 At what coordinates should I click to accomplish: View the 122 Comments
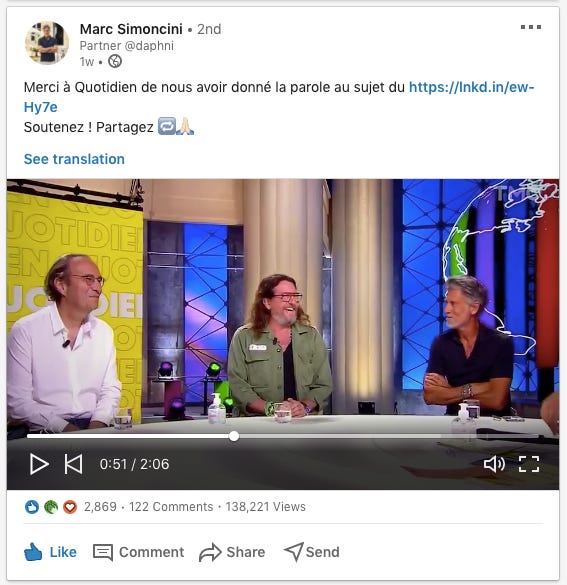pos(171,507)
